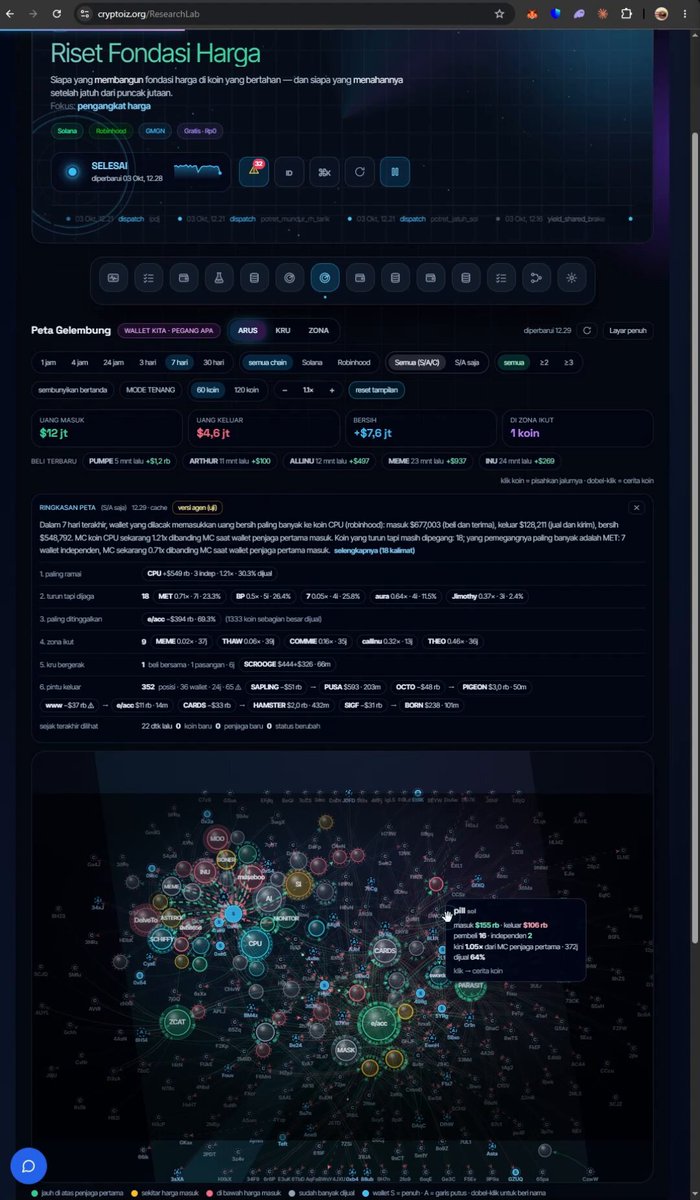Select S/A saja wallet filter
The width and height of the screenshot is (700, 1200).
tap(467, 362)
